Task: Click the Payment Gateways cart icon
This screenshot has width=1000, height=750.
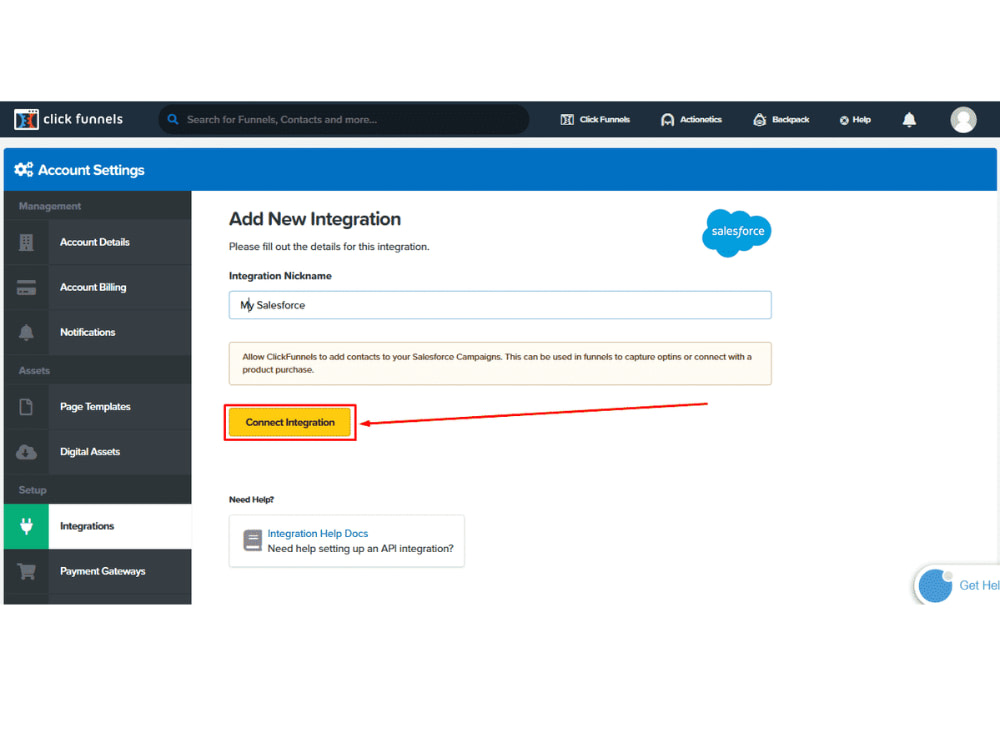Action: tap(26, 571)
